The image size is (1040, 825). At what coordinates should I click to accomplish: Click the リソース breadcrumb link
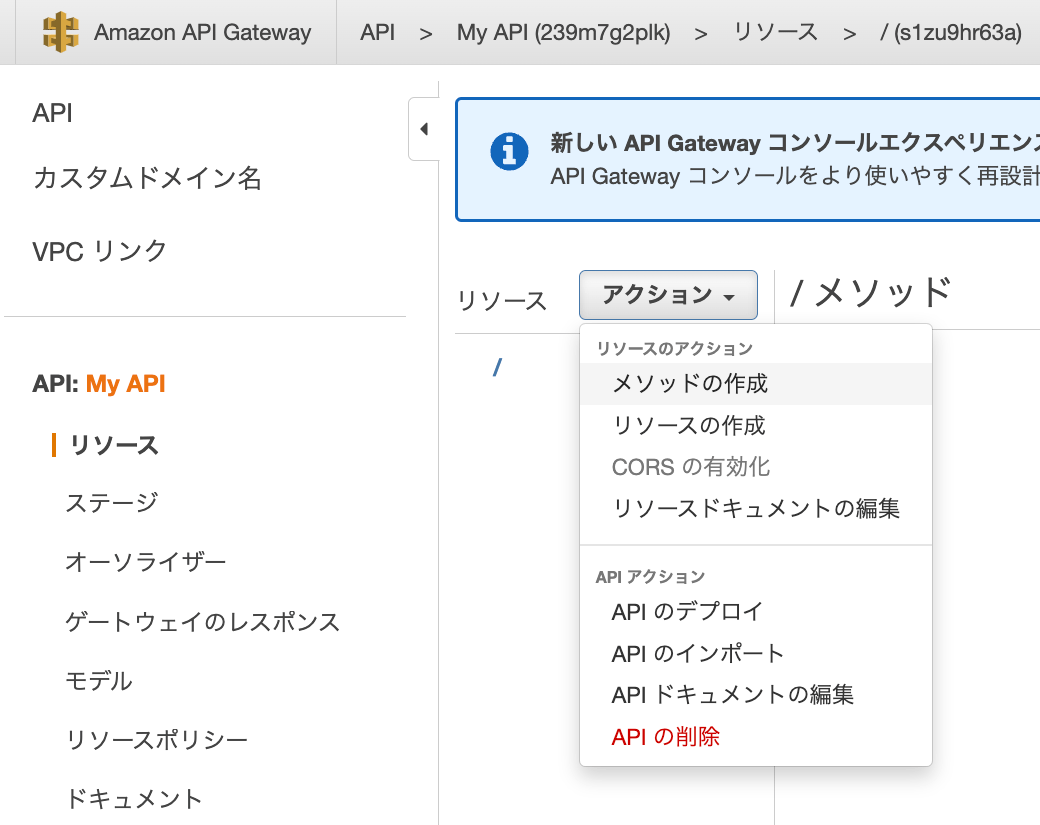[775, 32]
